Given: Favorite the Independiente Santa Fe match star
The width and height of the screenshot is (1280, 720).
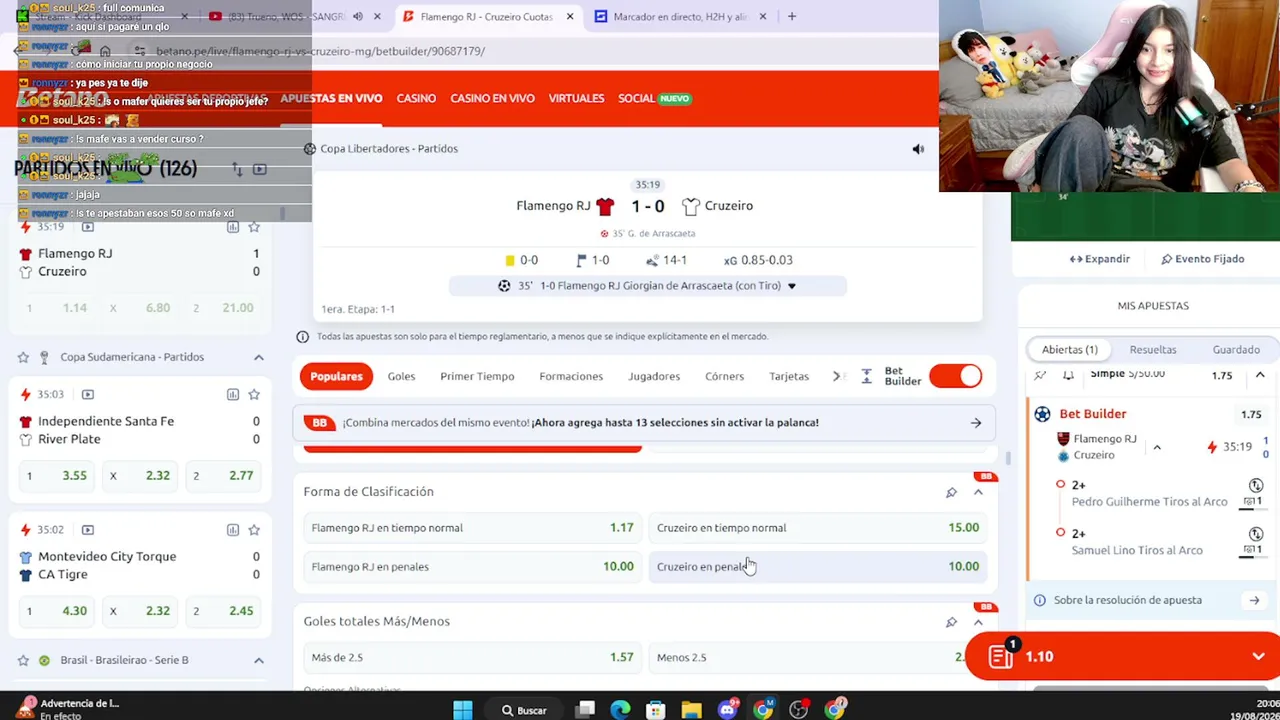Looking at the screenshot, I should [254, 395].
